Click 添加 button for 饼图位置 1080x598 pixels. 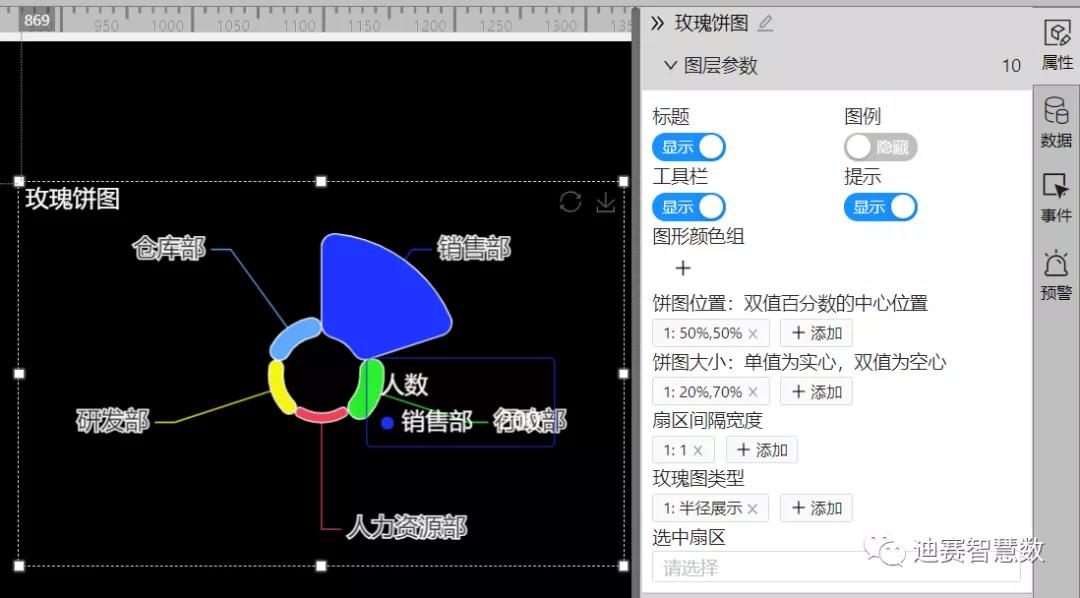pyautogui.click(x=816, y=334)
